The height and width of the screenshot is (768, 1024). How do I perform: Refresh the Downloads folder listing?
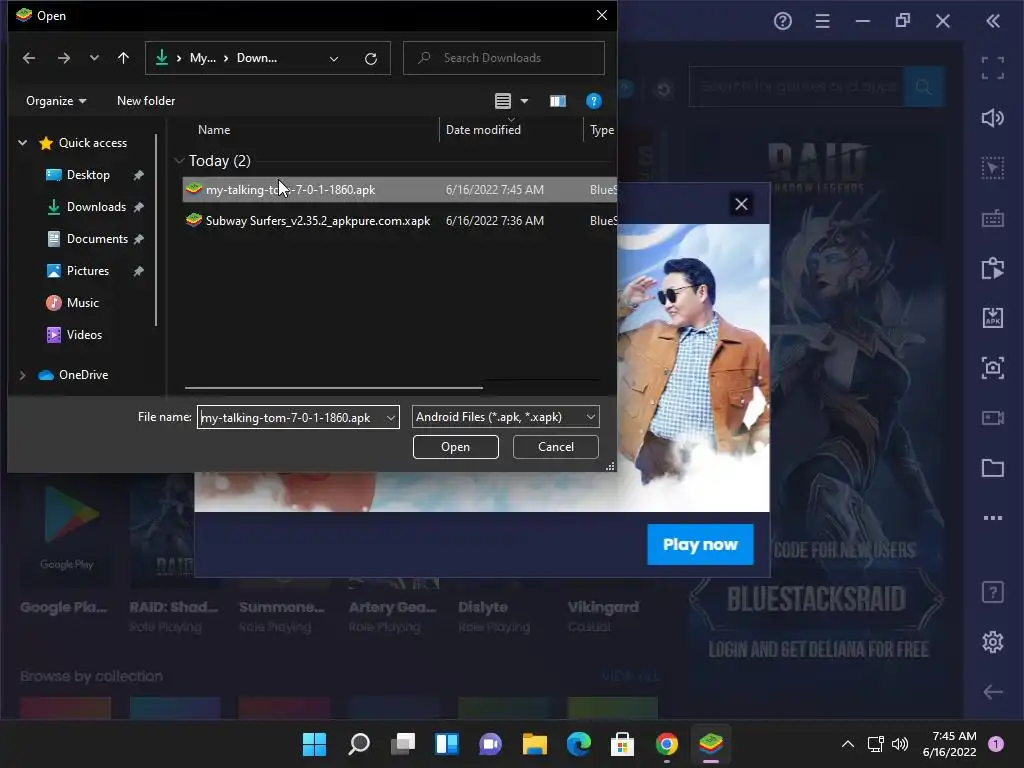(x=370, y=59)
